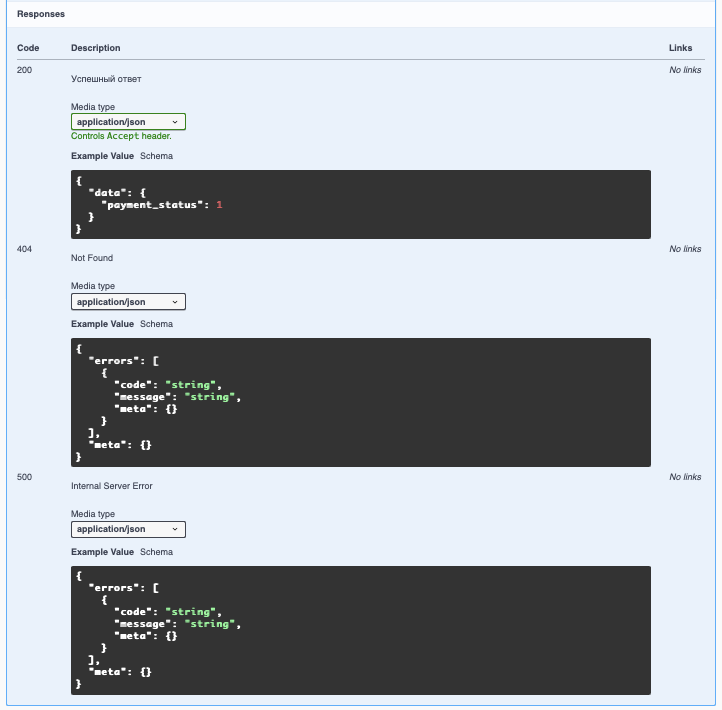Click the 404 errors JSON example block
The height and width of the screenshot is (710, 722).
click(x=360, y=402)
